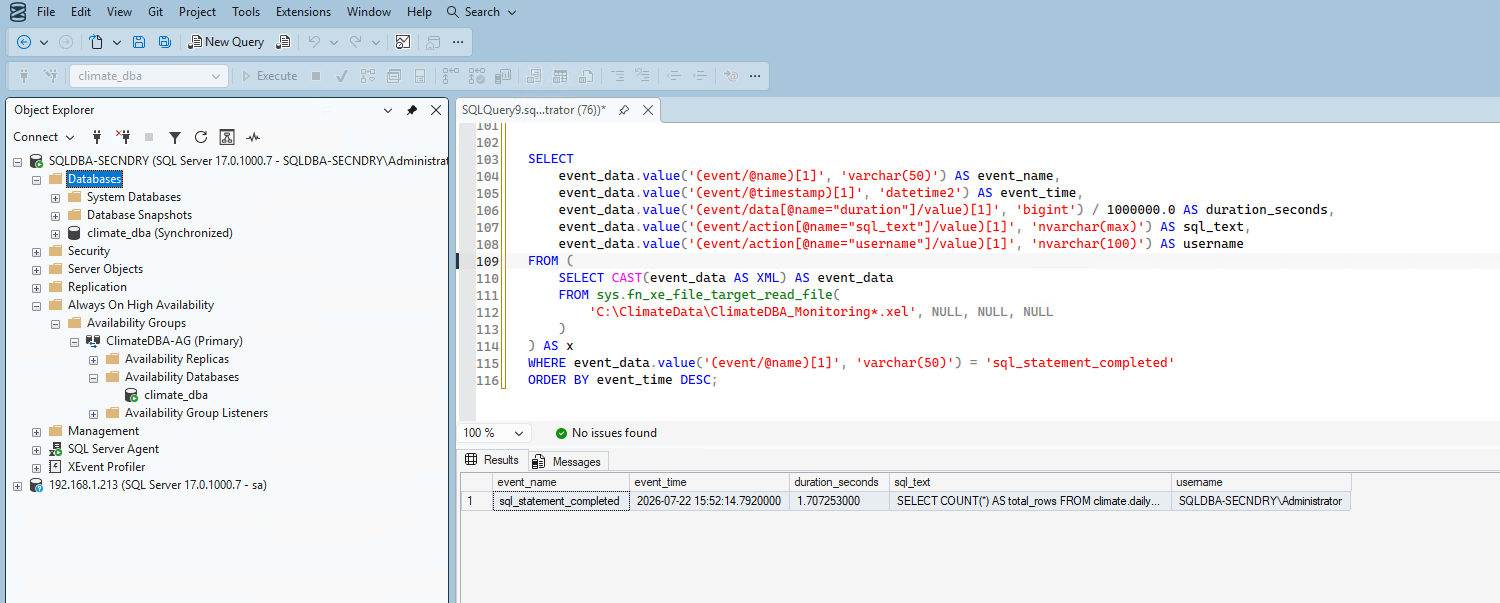Open the Extensions menu
Viewport: 1500px width, 603px height.
pos(303,12)
